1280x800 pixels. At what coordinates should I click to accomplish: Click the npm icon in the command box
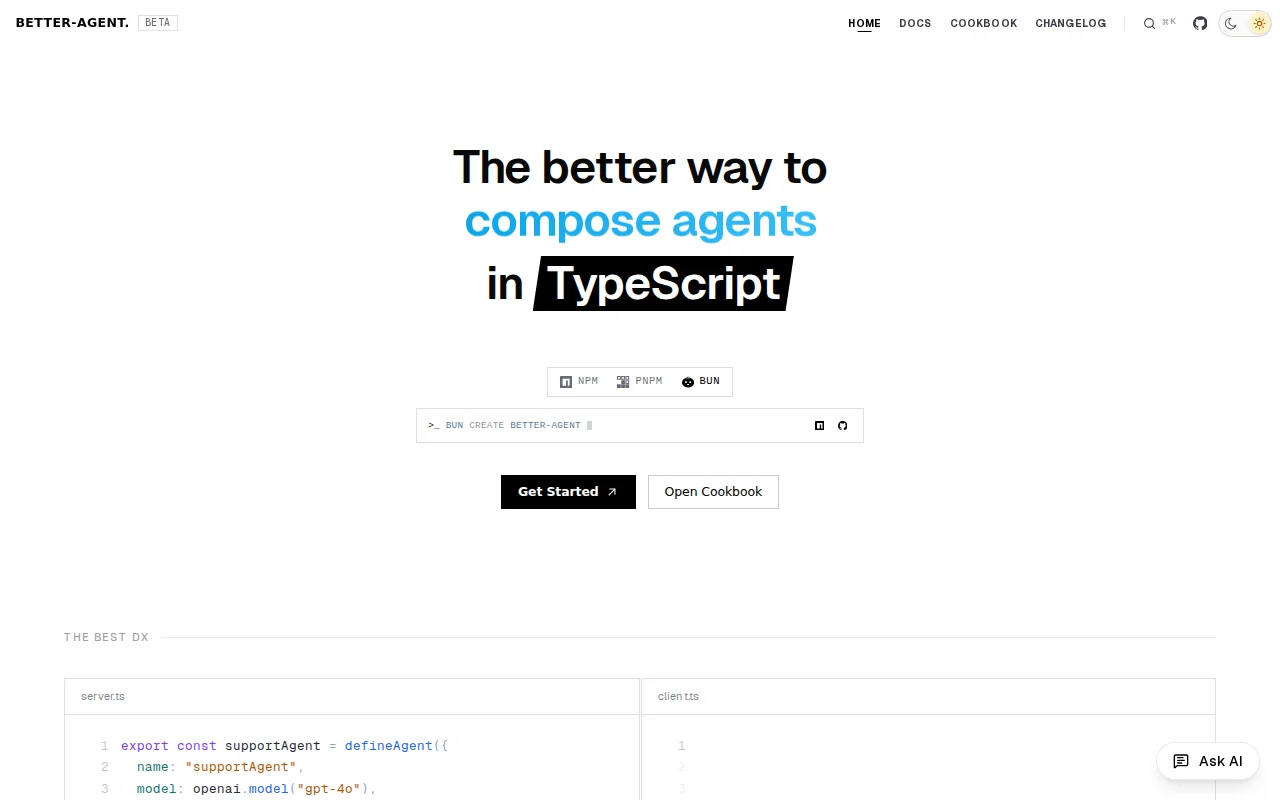pyautogui.click(x=820, y=425)
